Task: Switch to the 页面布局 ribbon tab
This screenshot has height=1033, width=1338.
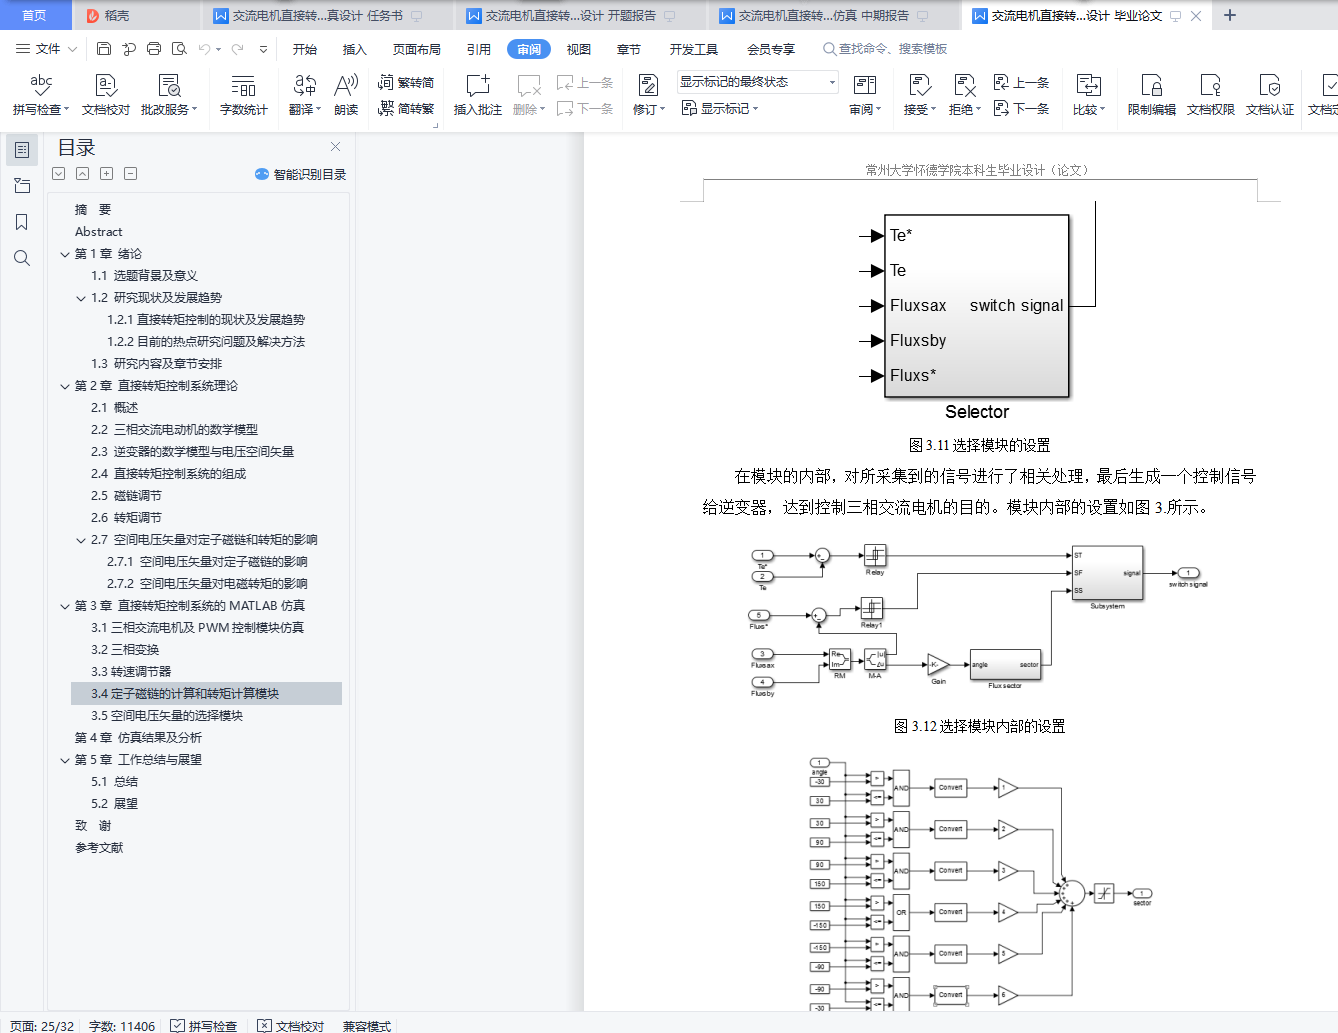Action: coord(417,49)
